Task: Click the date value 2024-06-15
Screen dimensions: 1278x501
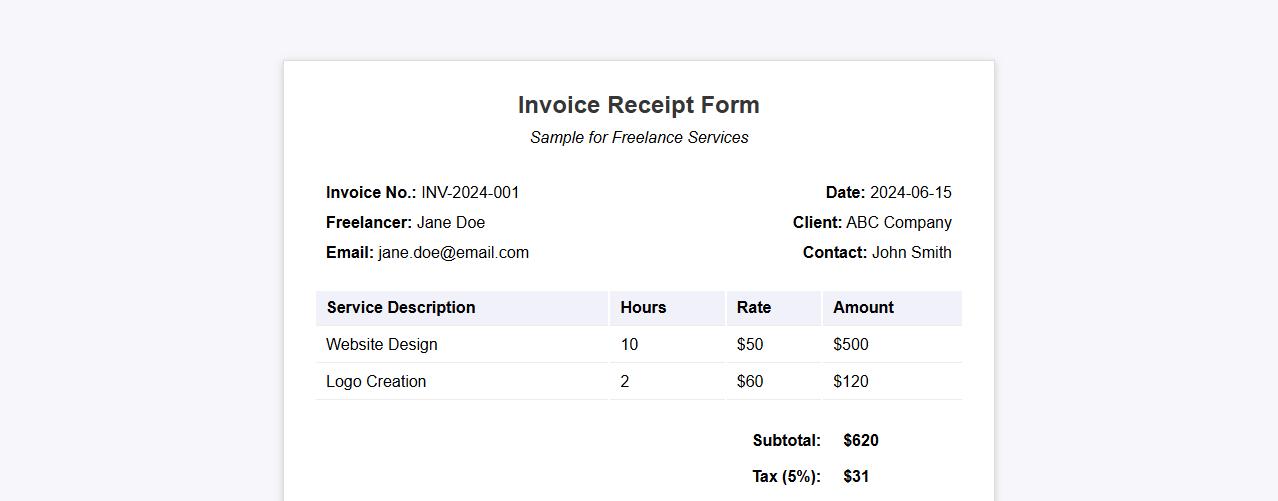Action: (911, 193)
